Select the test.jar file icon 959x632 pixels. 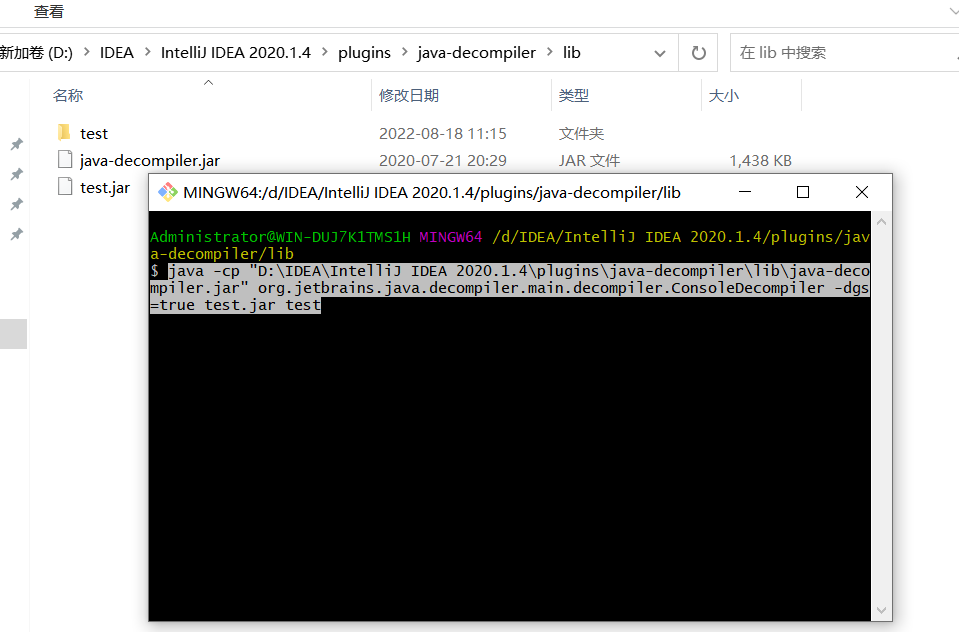pyautogui.click(x=64, y=187)
